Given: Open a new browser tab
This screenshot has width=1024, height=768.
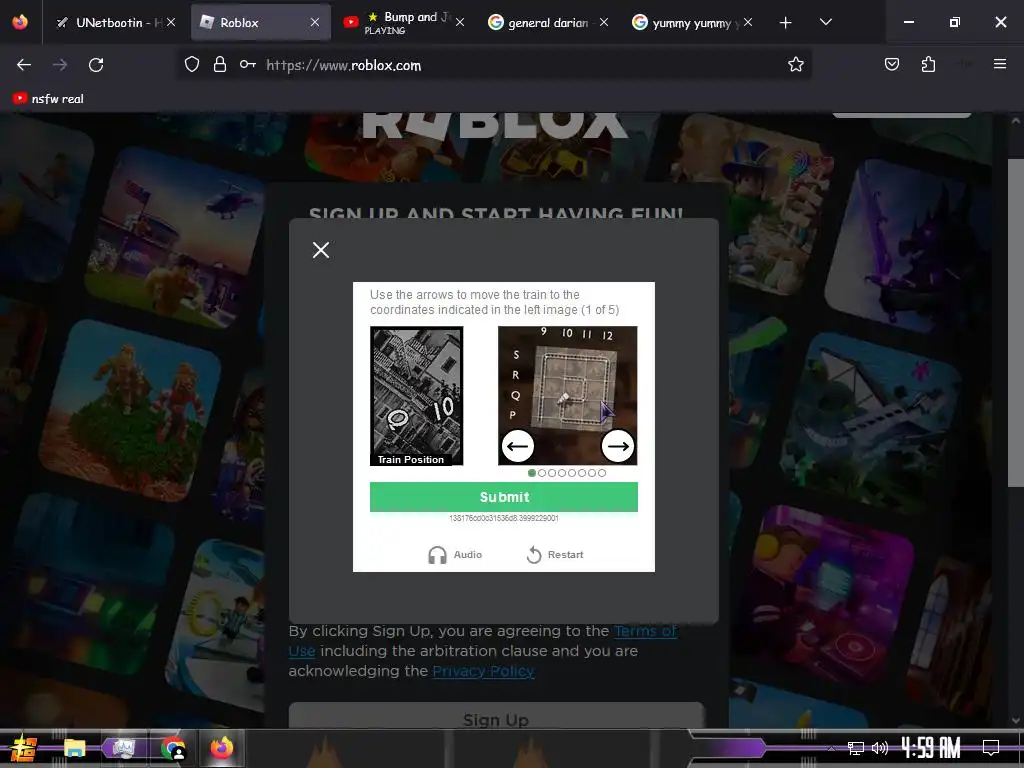Looking at the screenshot, I should coord(786,23).
